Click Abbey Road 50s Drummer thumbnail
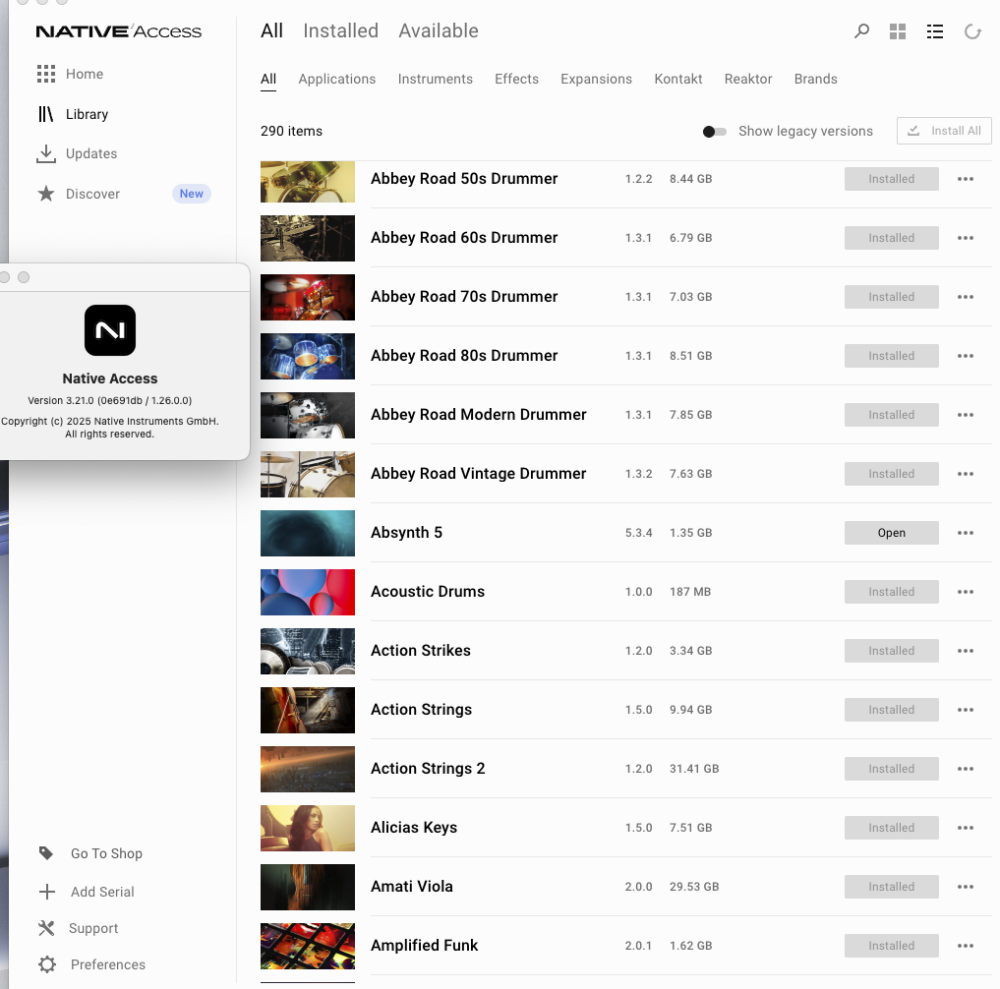This screenshot has height=989, width=1000. (307, 182)
